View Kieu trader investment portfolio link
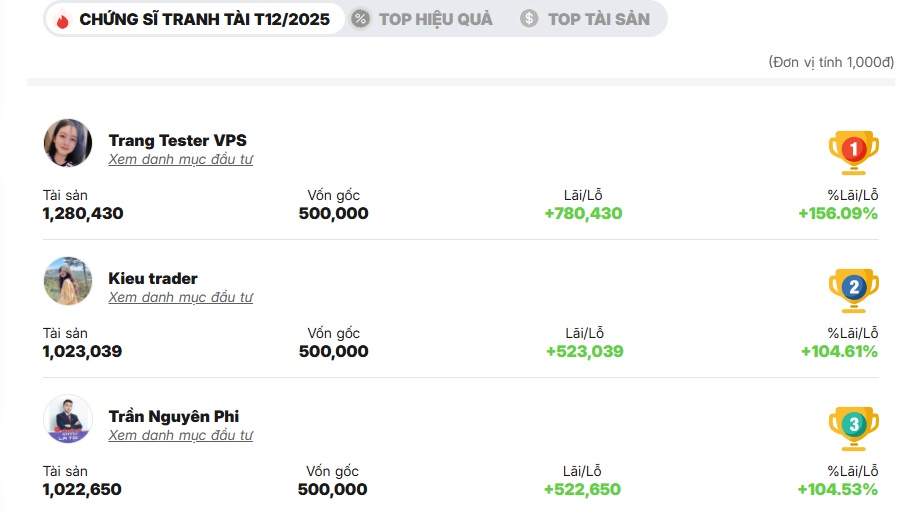This screenshot has height=514, width=917. click(180, 297)
